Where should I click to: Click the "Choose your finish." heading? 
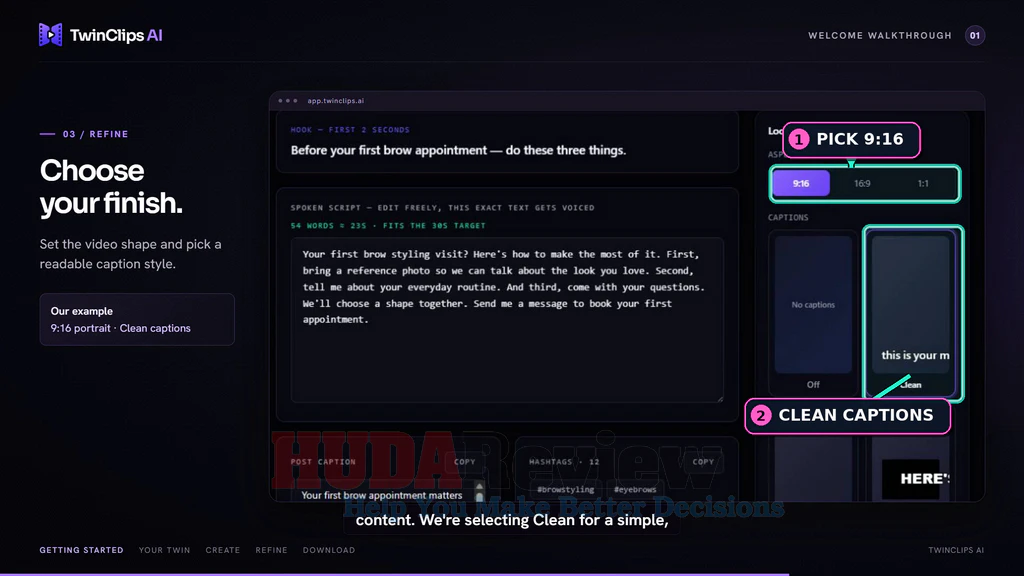tap(111, 187)
